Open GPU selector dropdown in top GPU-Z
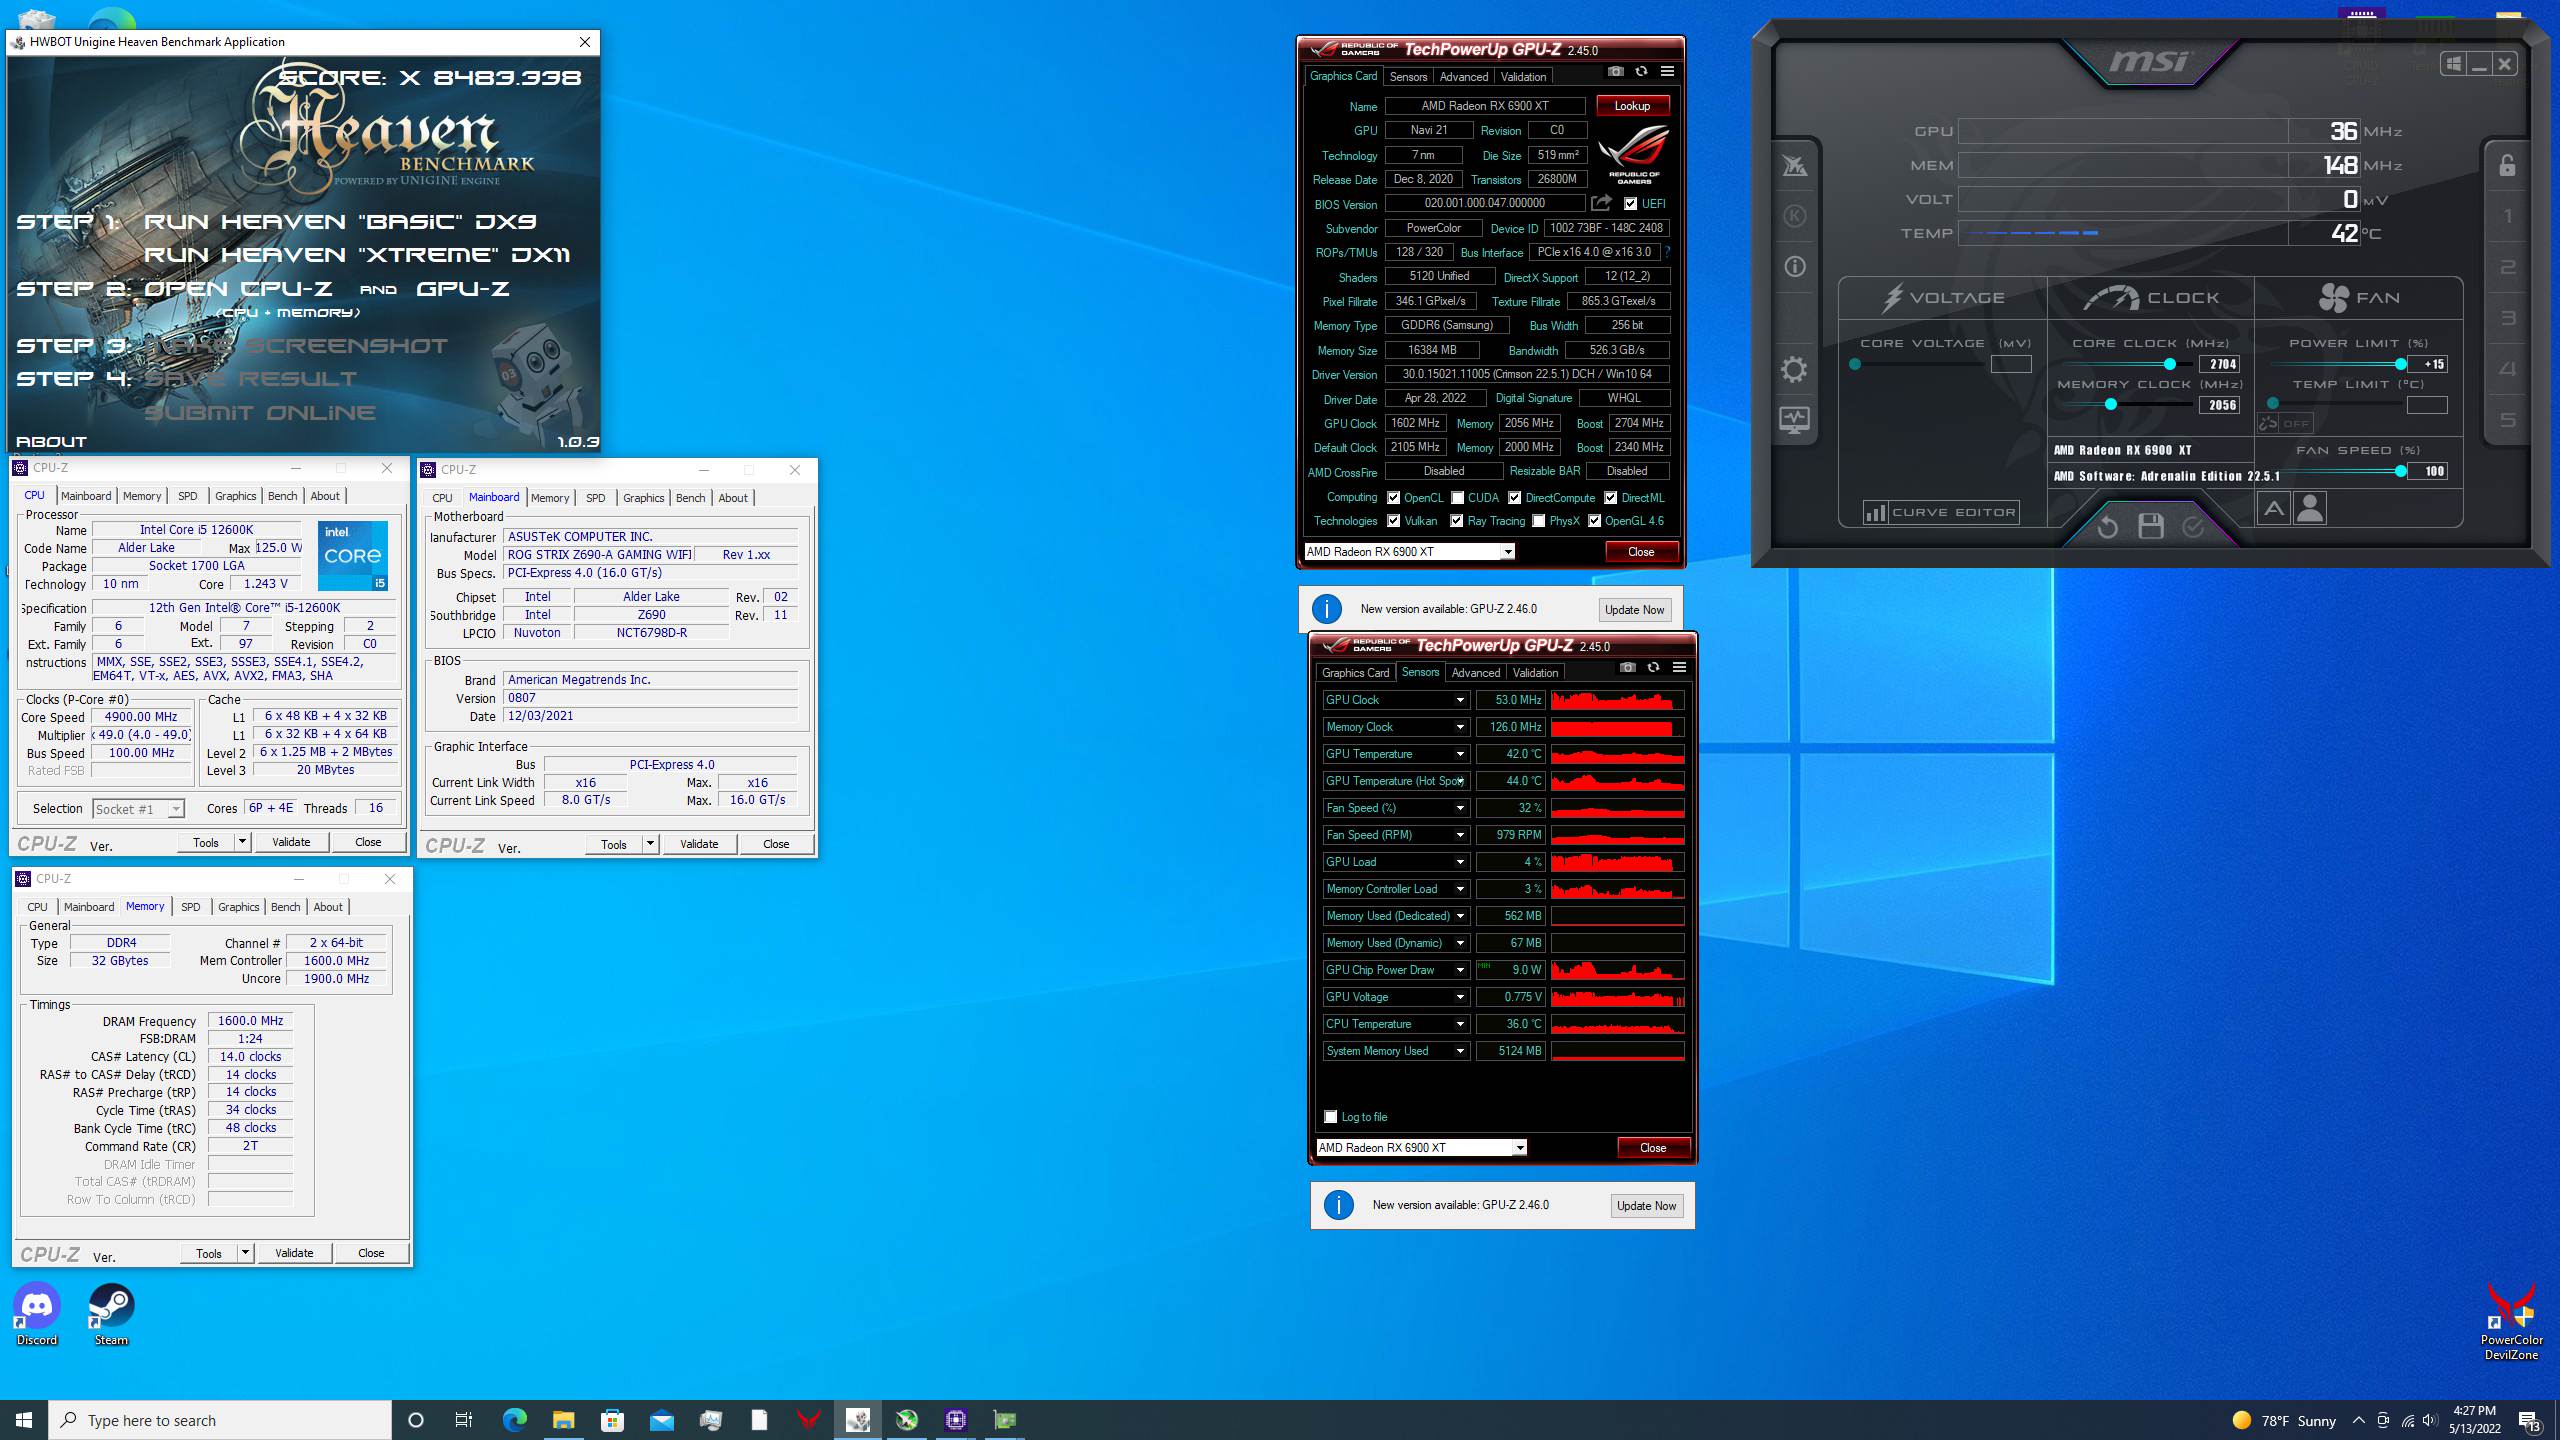 click(1508, 552)
